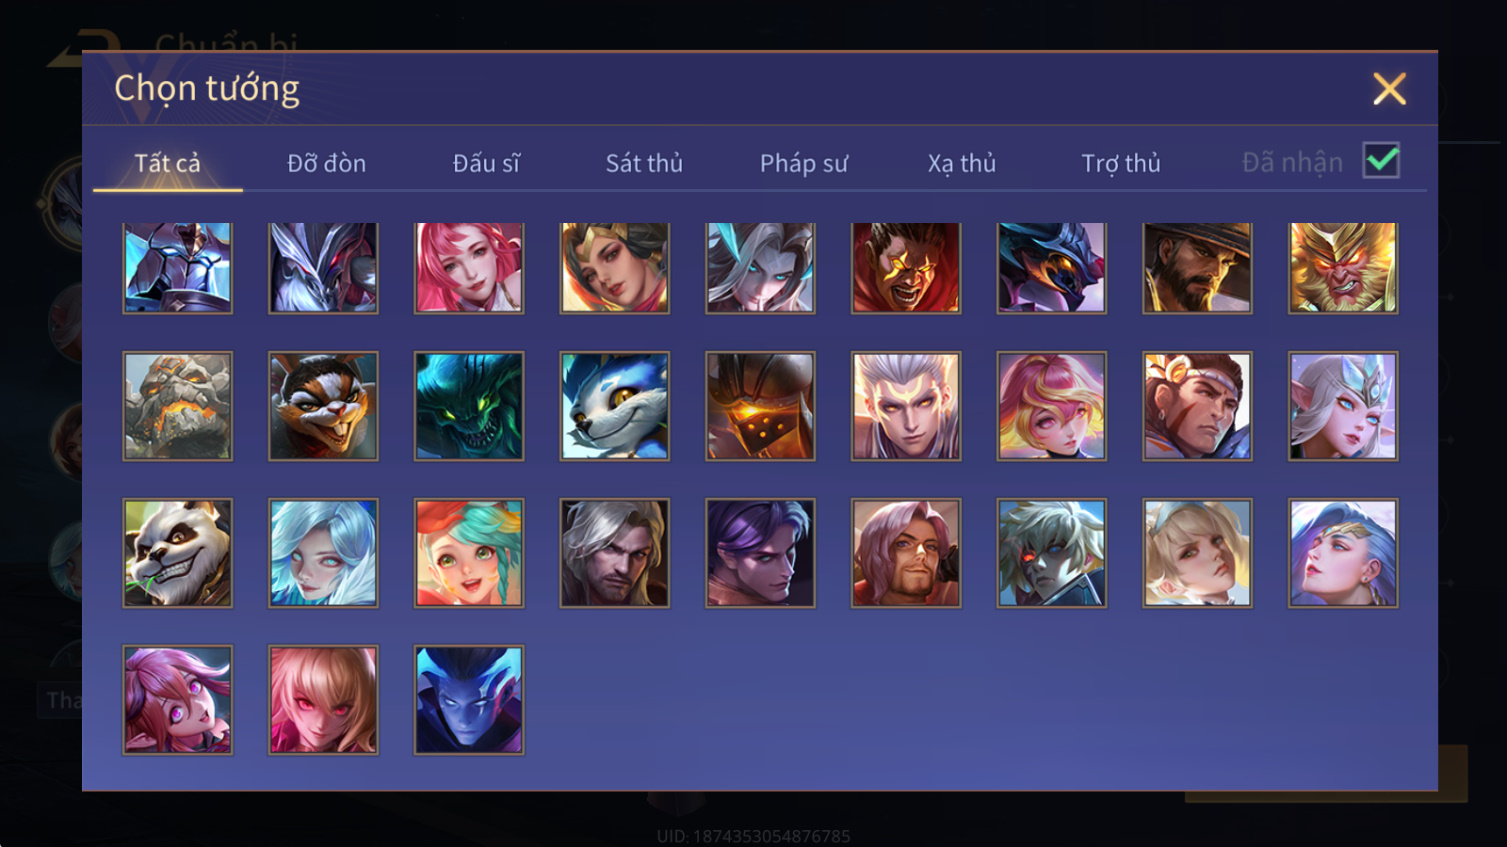Select the pink-haired girl hero in top row
The image size is (1507, 847).
(469, 268)
